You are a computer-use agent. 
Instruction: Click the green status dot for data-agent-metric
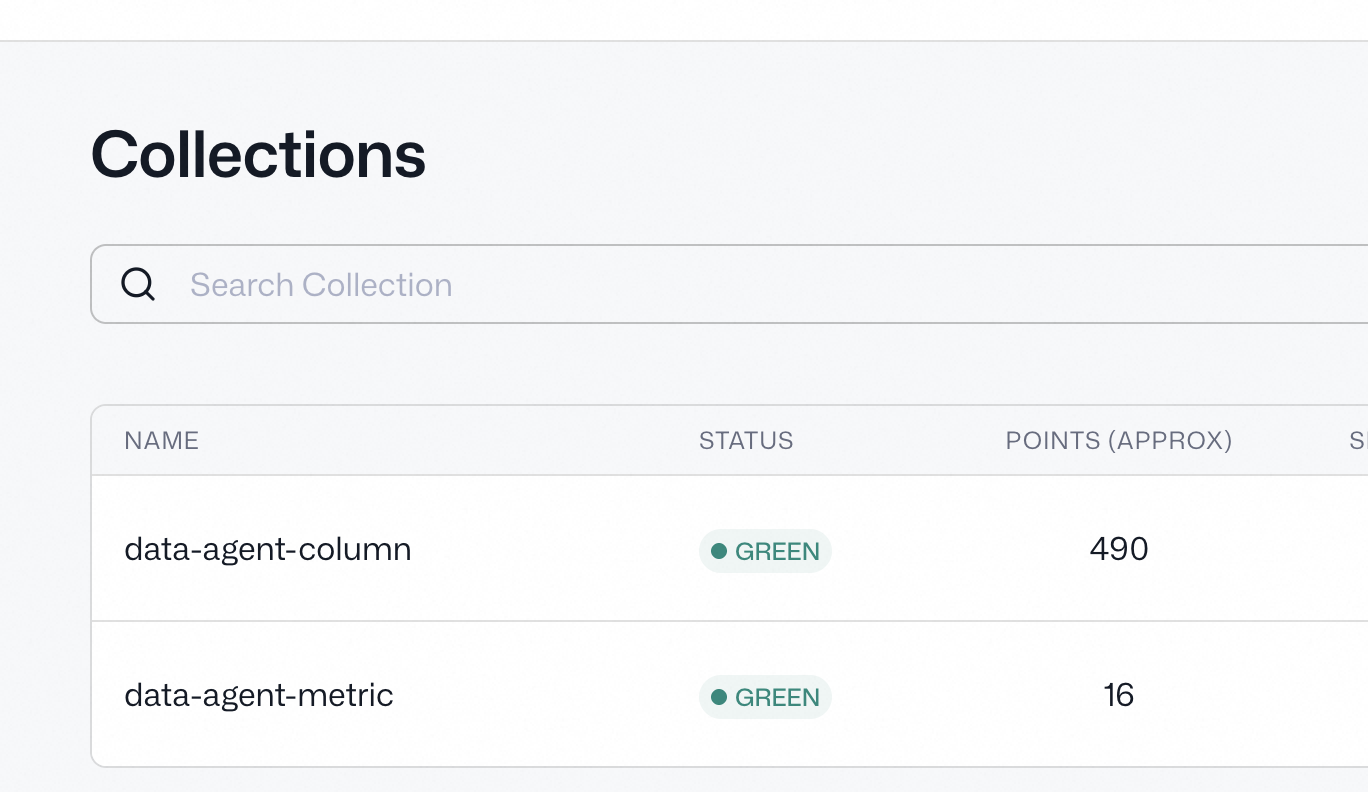pyautogui.click(x=718, y=697)
